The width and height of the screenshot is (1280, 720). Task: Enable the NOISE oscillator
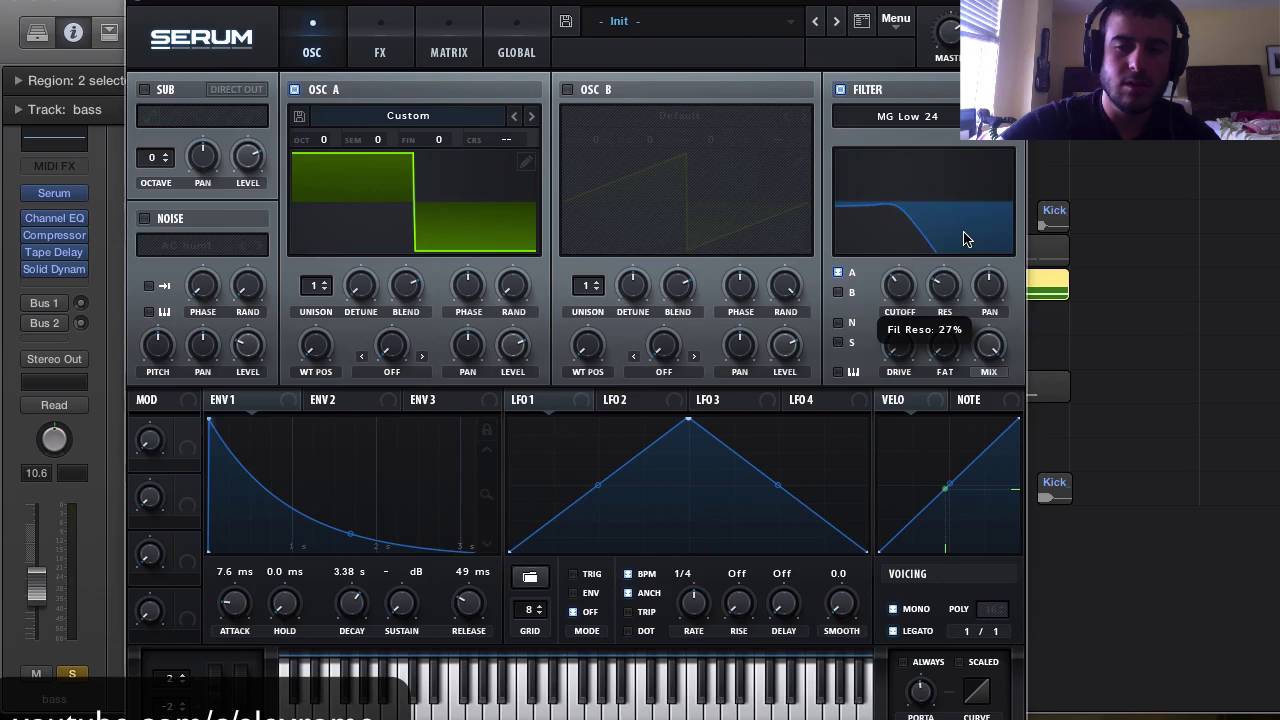144,219
